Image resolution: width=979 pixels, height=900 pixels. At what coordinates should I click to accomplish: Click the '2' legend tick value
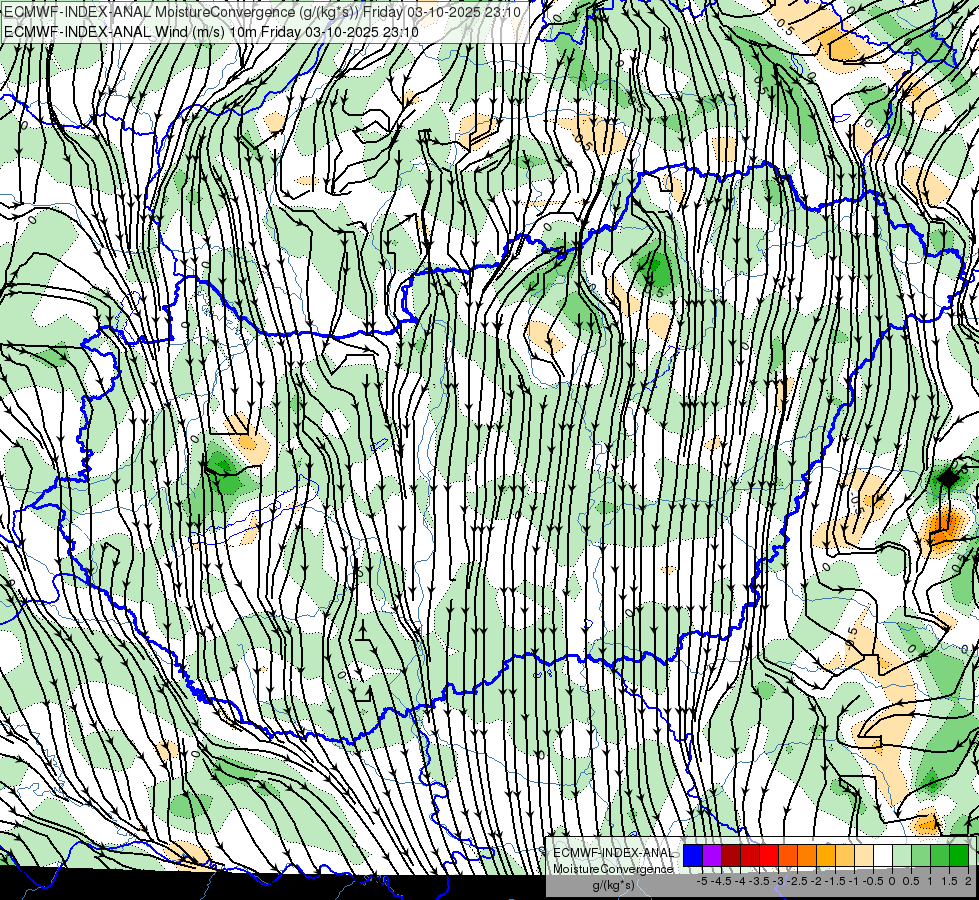(968, 881)
